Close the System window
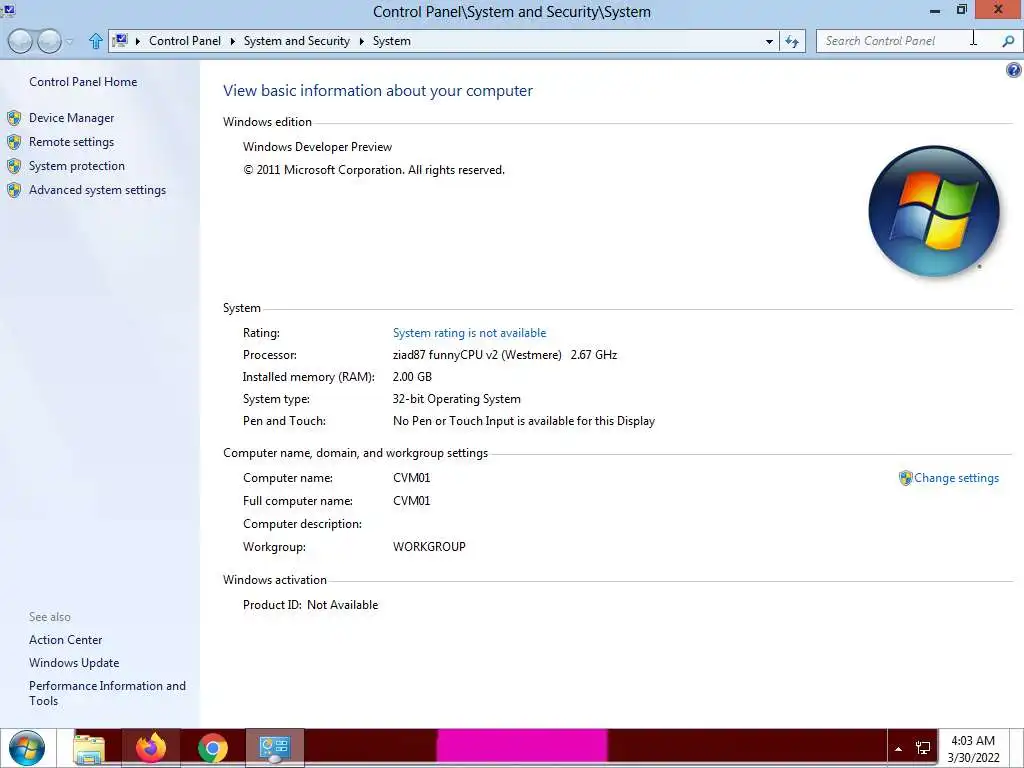Image resolution: width=1024 pixels, height=768 pixels. [x=999, y=9]
